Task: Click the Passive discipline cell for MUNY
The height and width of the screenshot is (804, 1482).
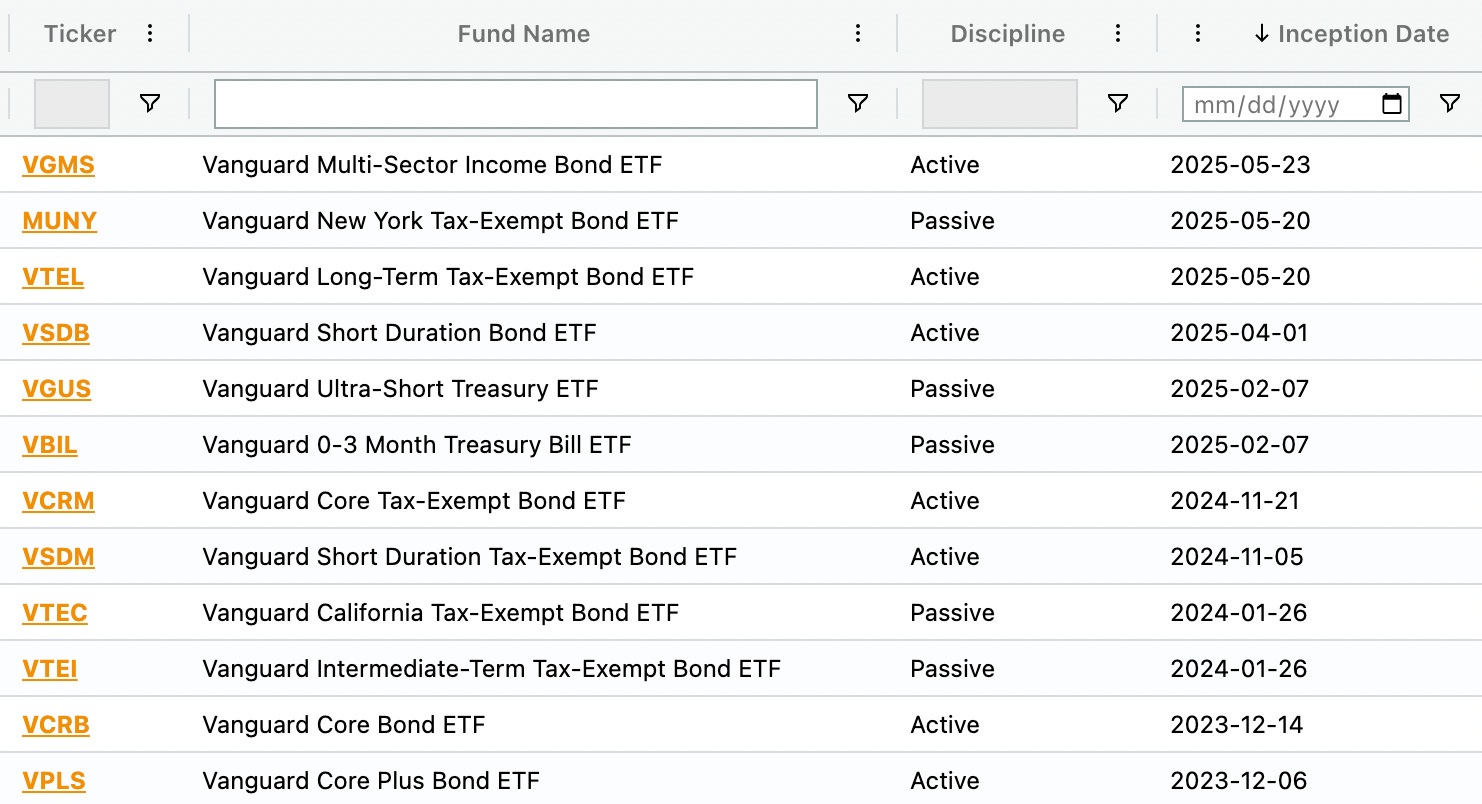Action: [953, 221]
